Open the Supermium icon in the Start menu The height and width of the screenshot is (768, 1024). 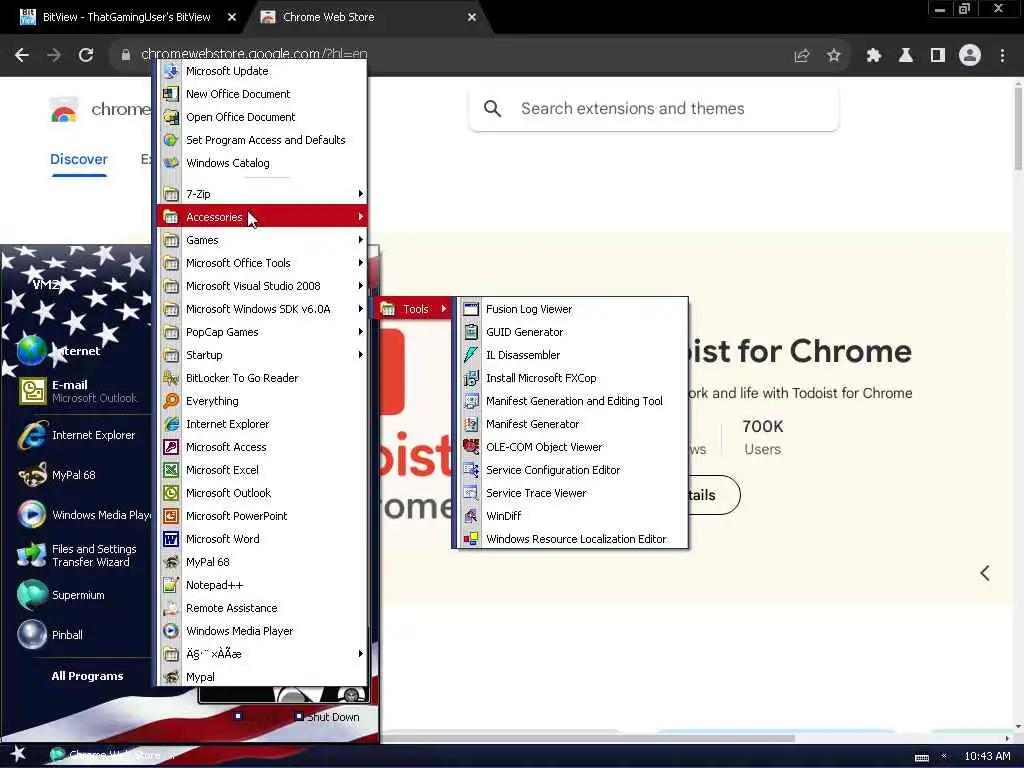(x=32, y=595)
